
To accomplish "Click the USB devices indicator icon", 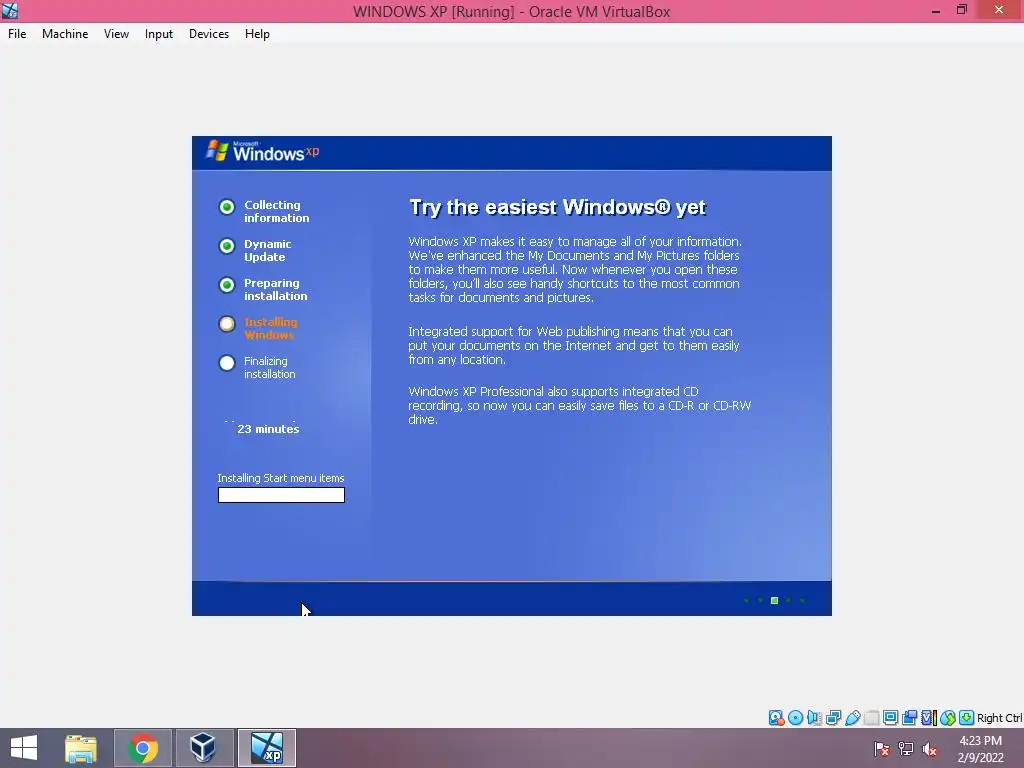I will (852, 718).
